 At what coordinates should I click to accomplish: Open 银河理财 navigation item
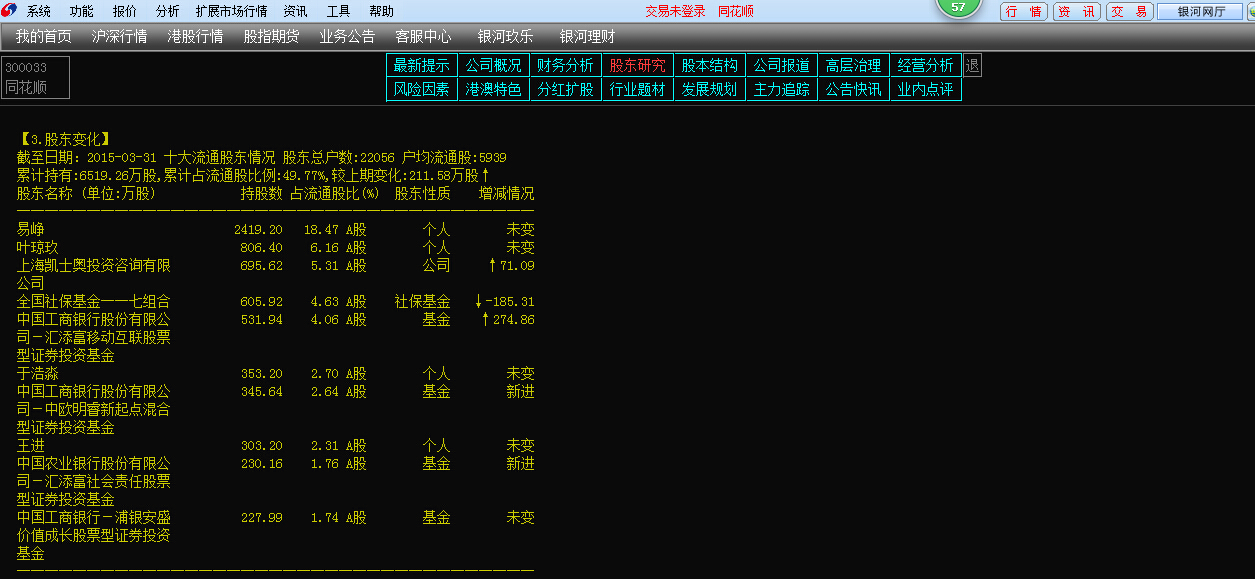coord(587,36)
